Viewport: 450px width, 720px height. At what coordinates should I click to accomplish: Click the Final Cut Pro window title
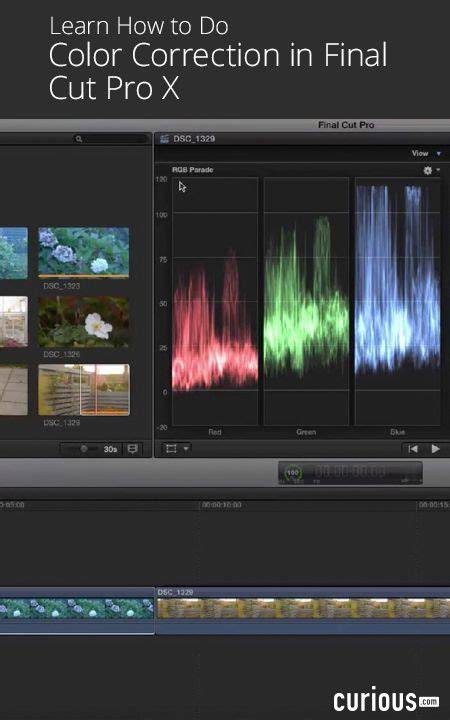tap(346, 125)
